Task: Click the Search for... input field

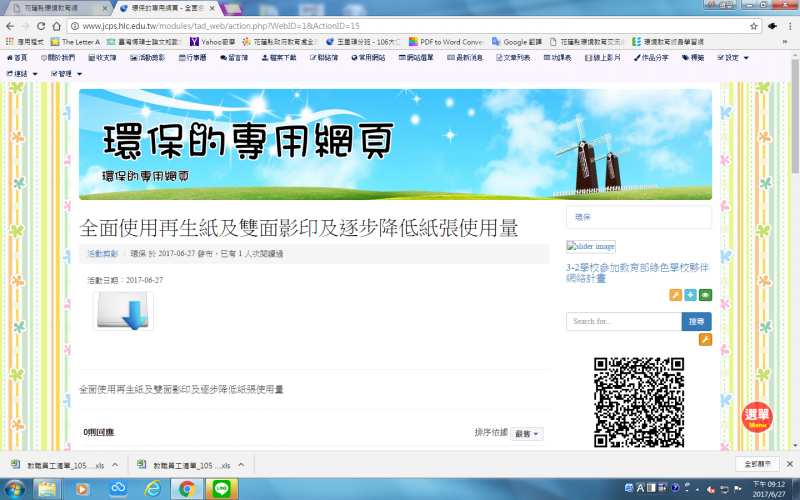Action: [x=623, y=321]
